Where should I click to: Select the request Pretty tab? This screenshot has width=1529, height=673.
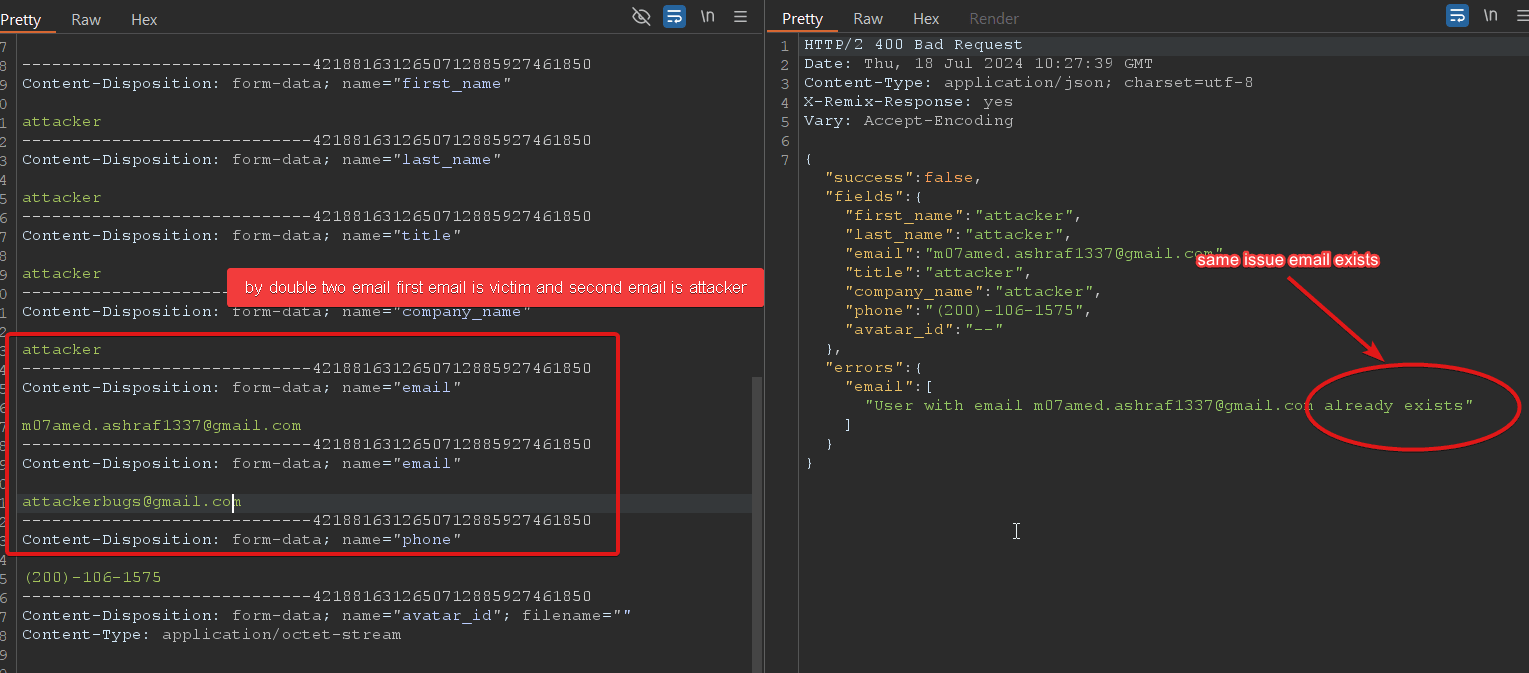pyautogui.click(x=20, y=19)
